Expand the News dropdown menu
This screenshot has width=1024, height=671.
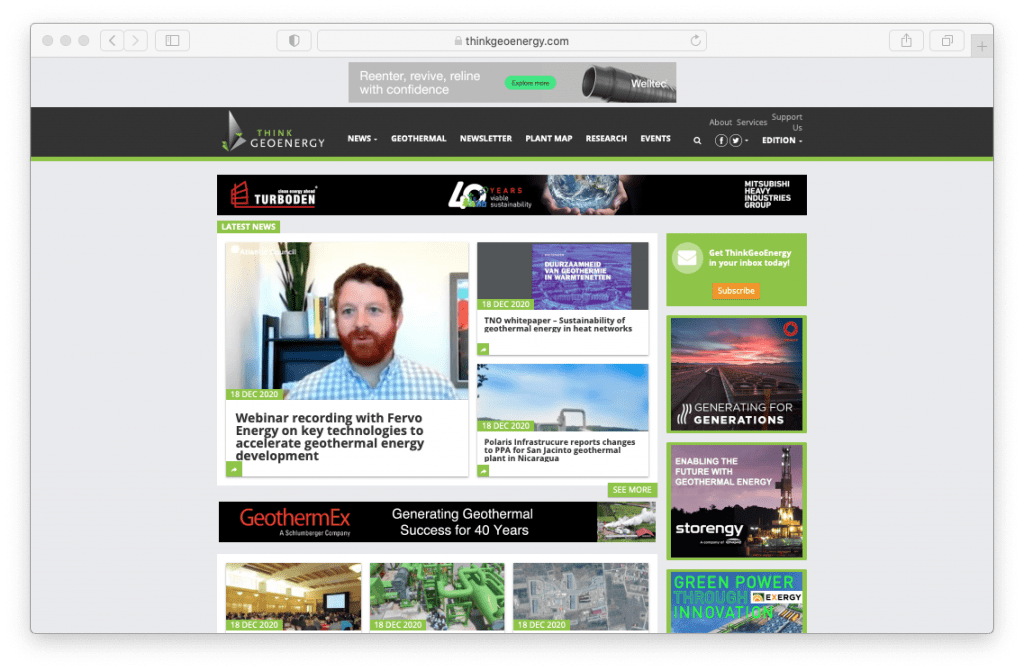[x=362, y=139]
